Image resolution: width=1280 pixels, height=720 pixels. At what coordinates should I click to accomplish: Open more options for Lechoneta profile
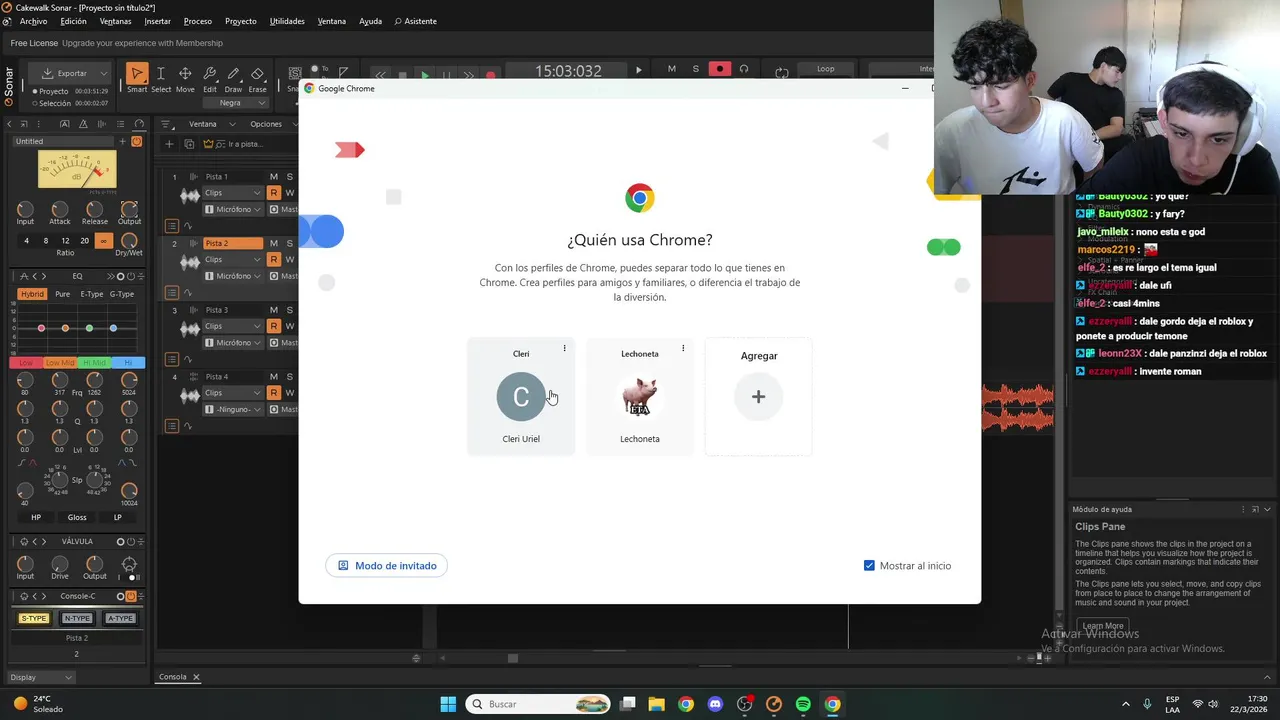683,349
